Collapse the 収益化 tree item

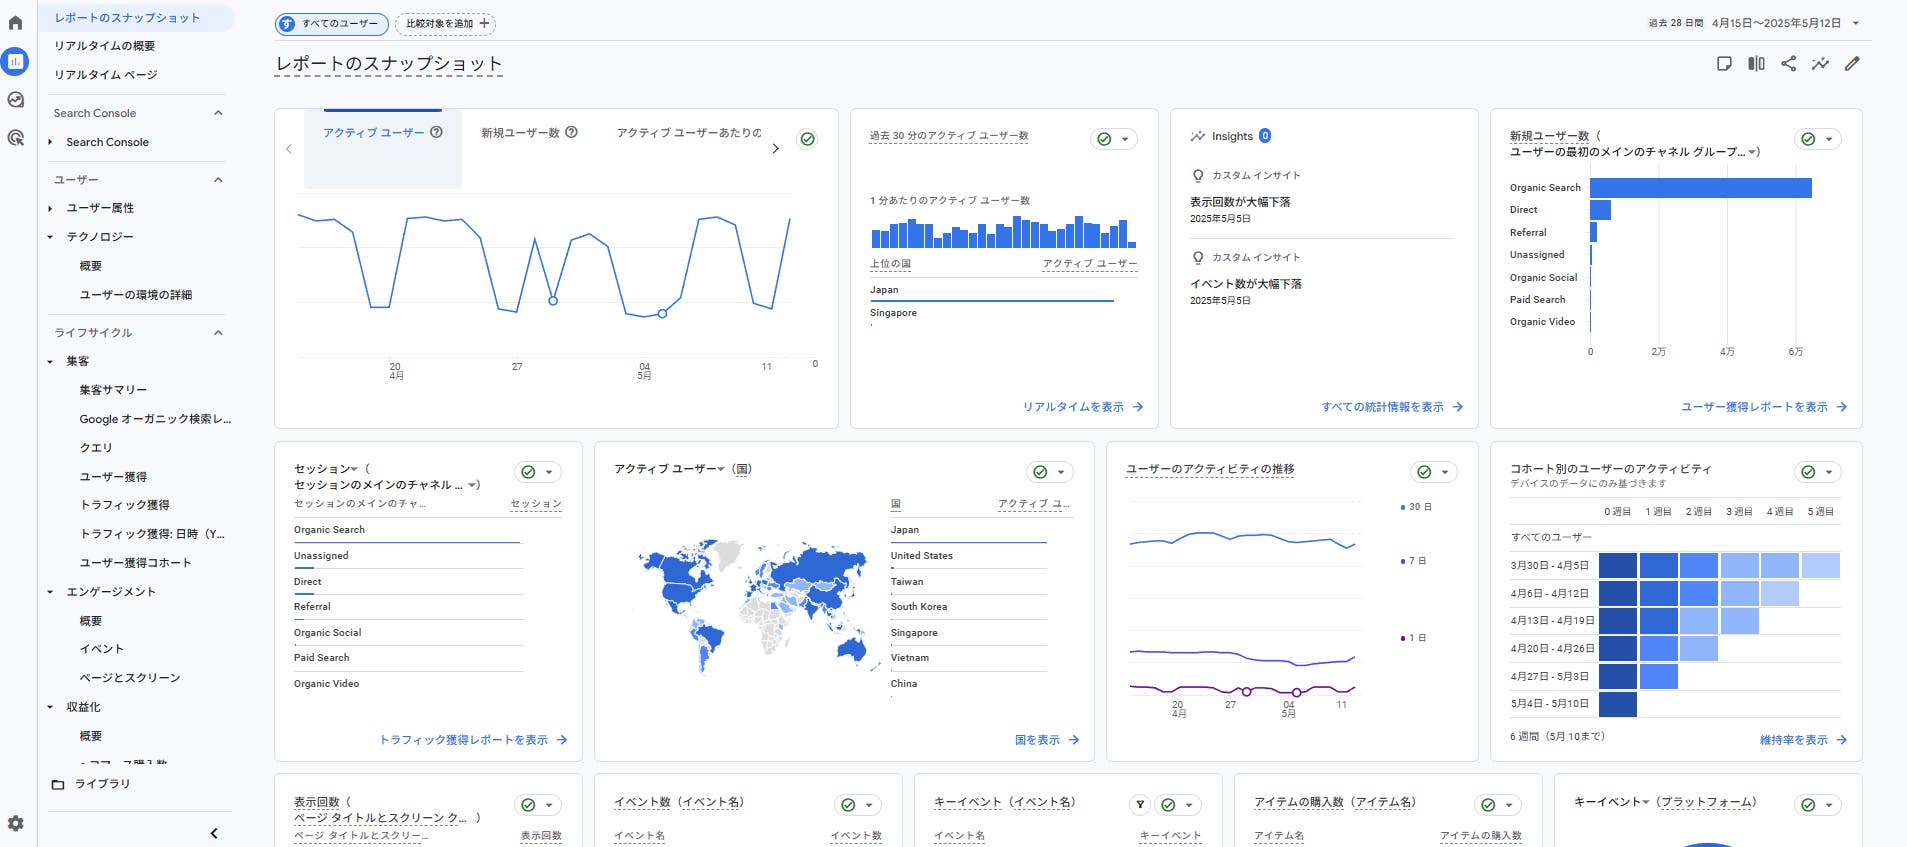(x=50, y=707)
